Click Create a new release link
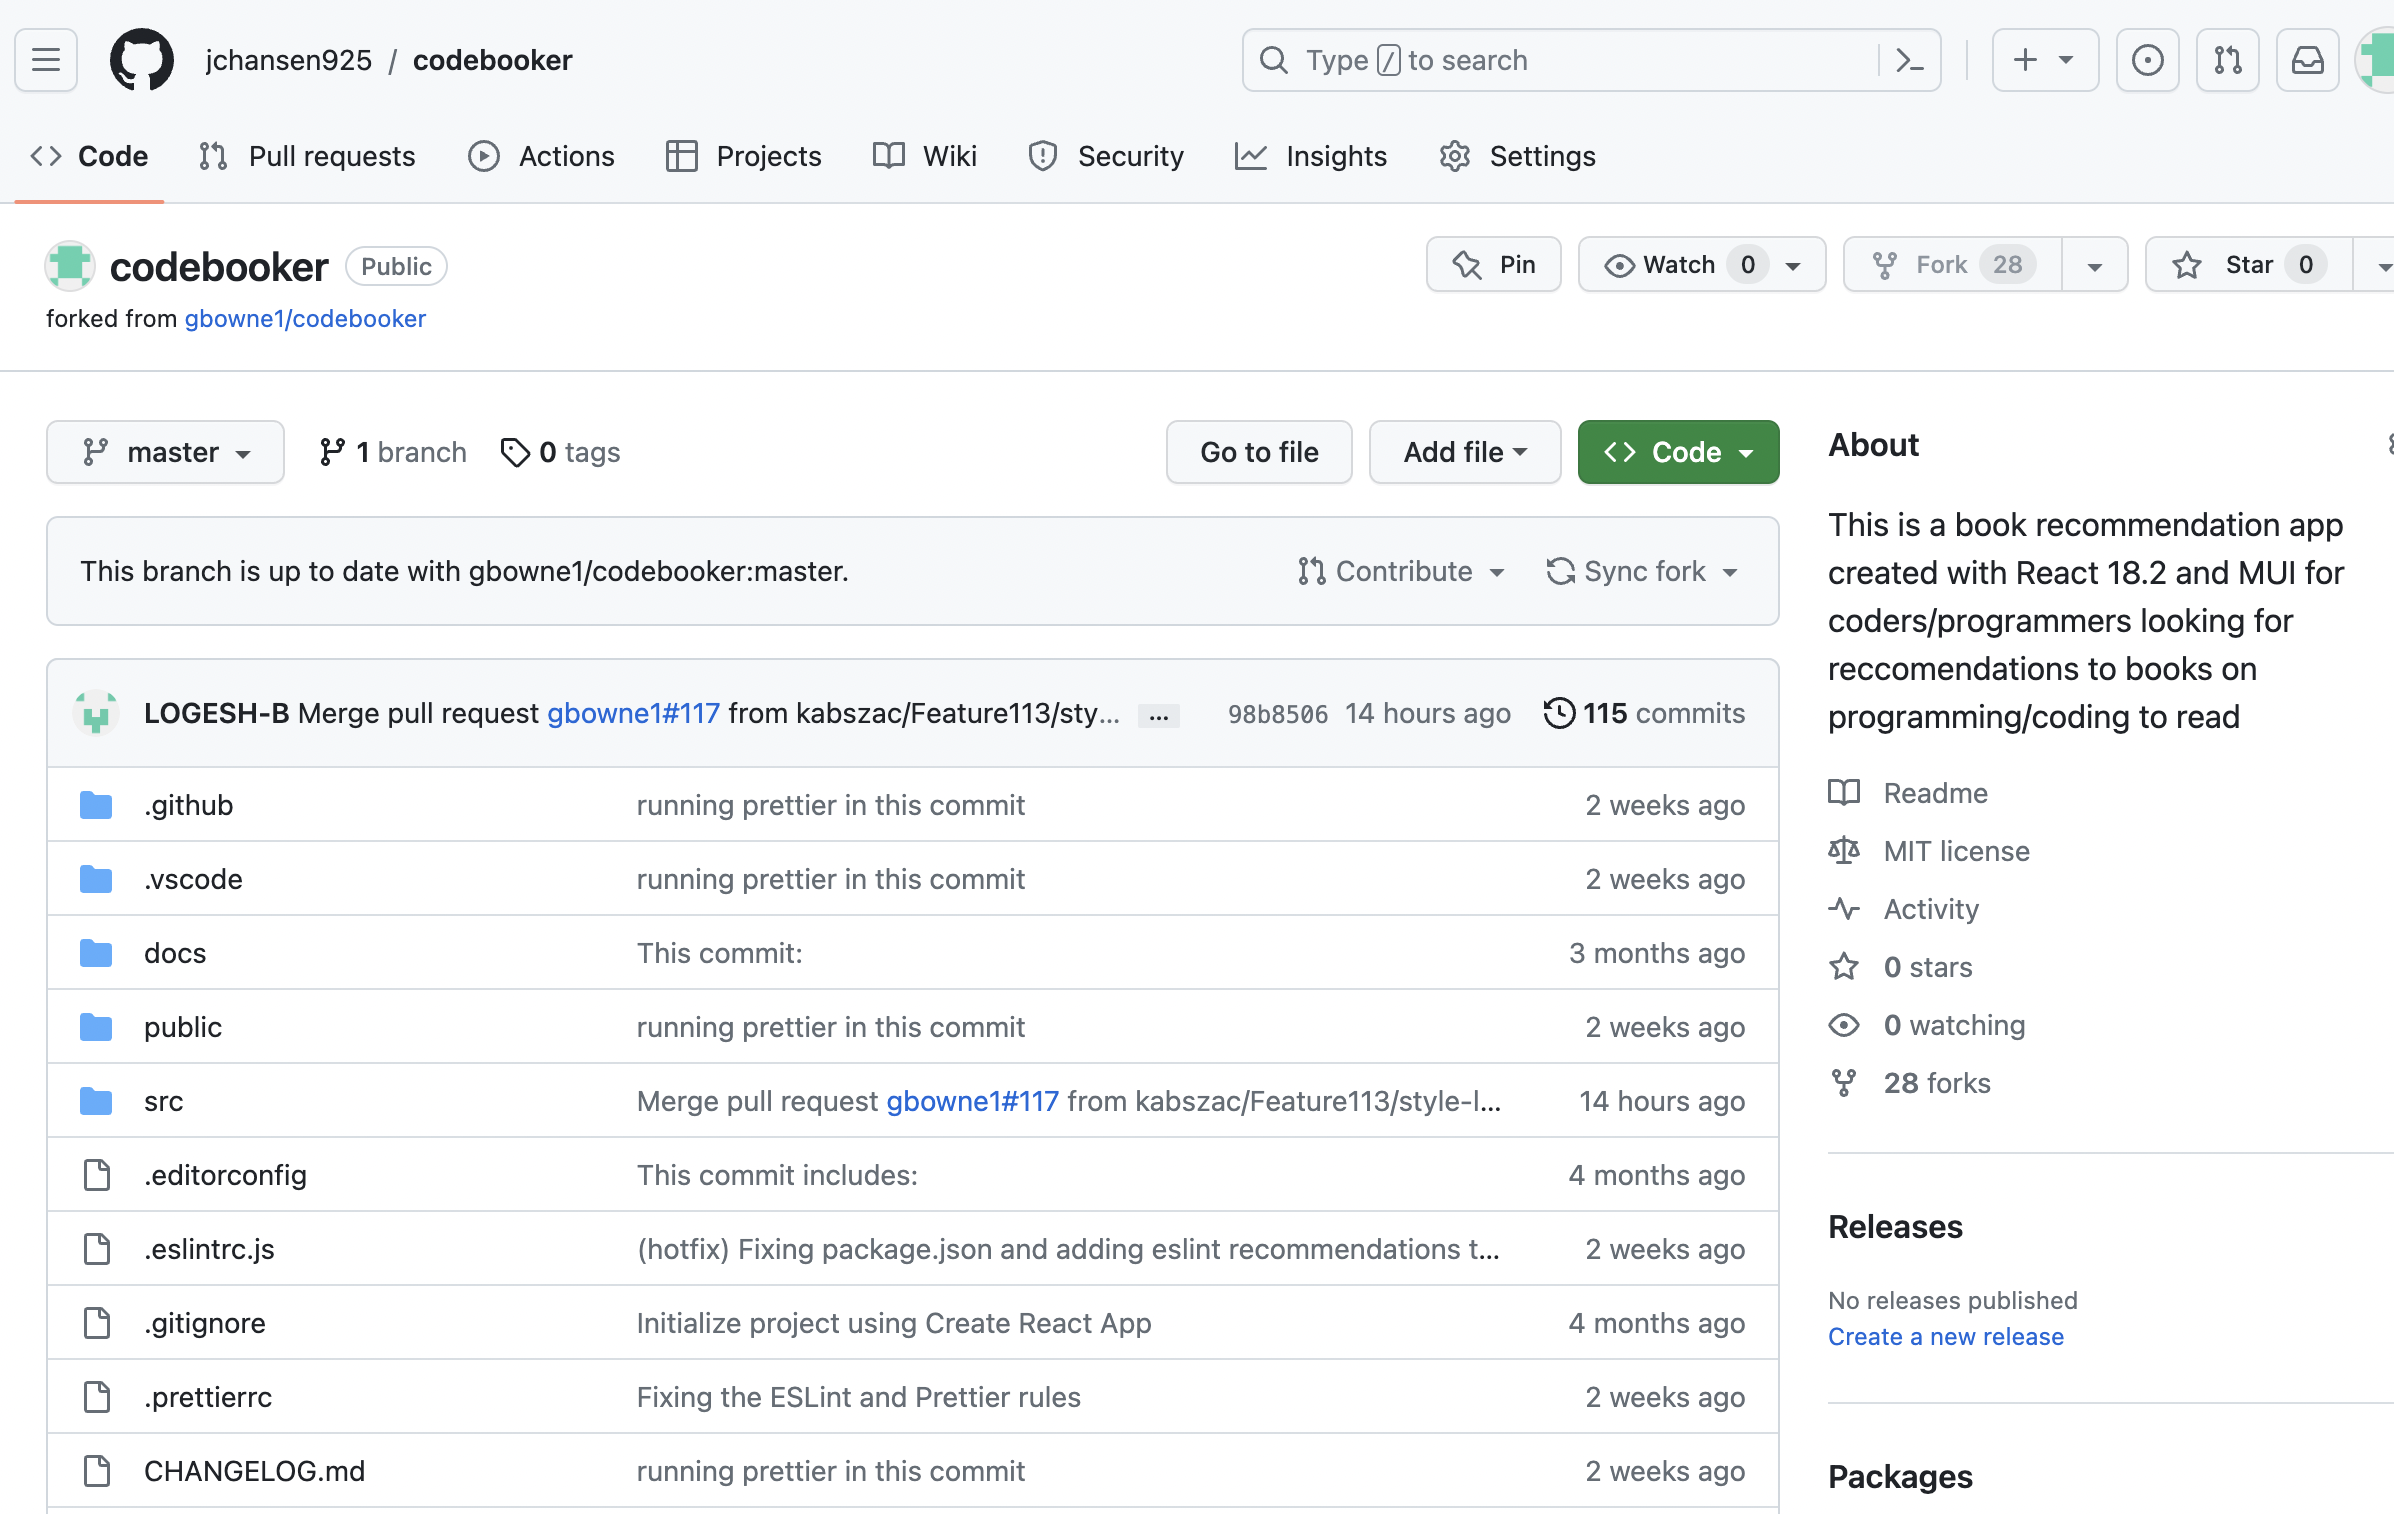 click(x=1945, y=1337)
